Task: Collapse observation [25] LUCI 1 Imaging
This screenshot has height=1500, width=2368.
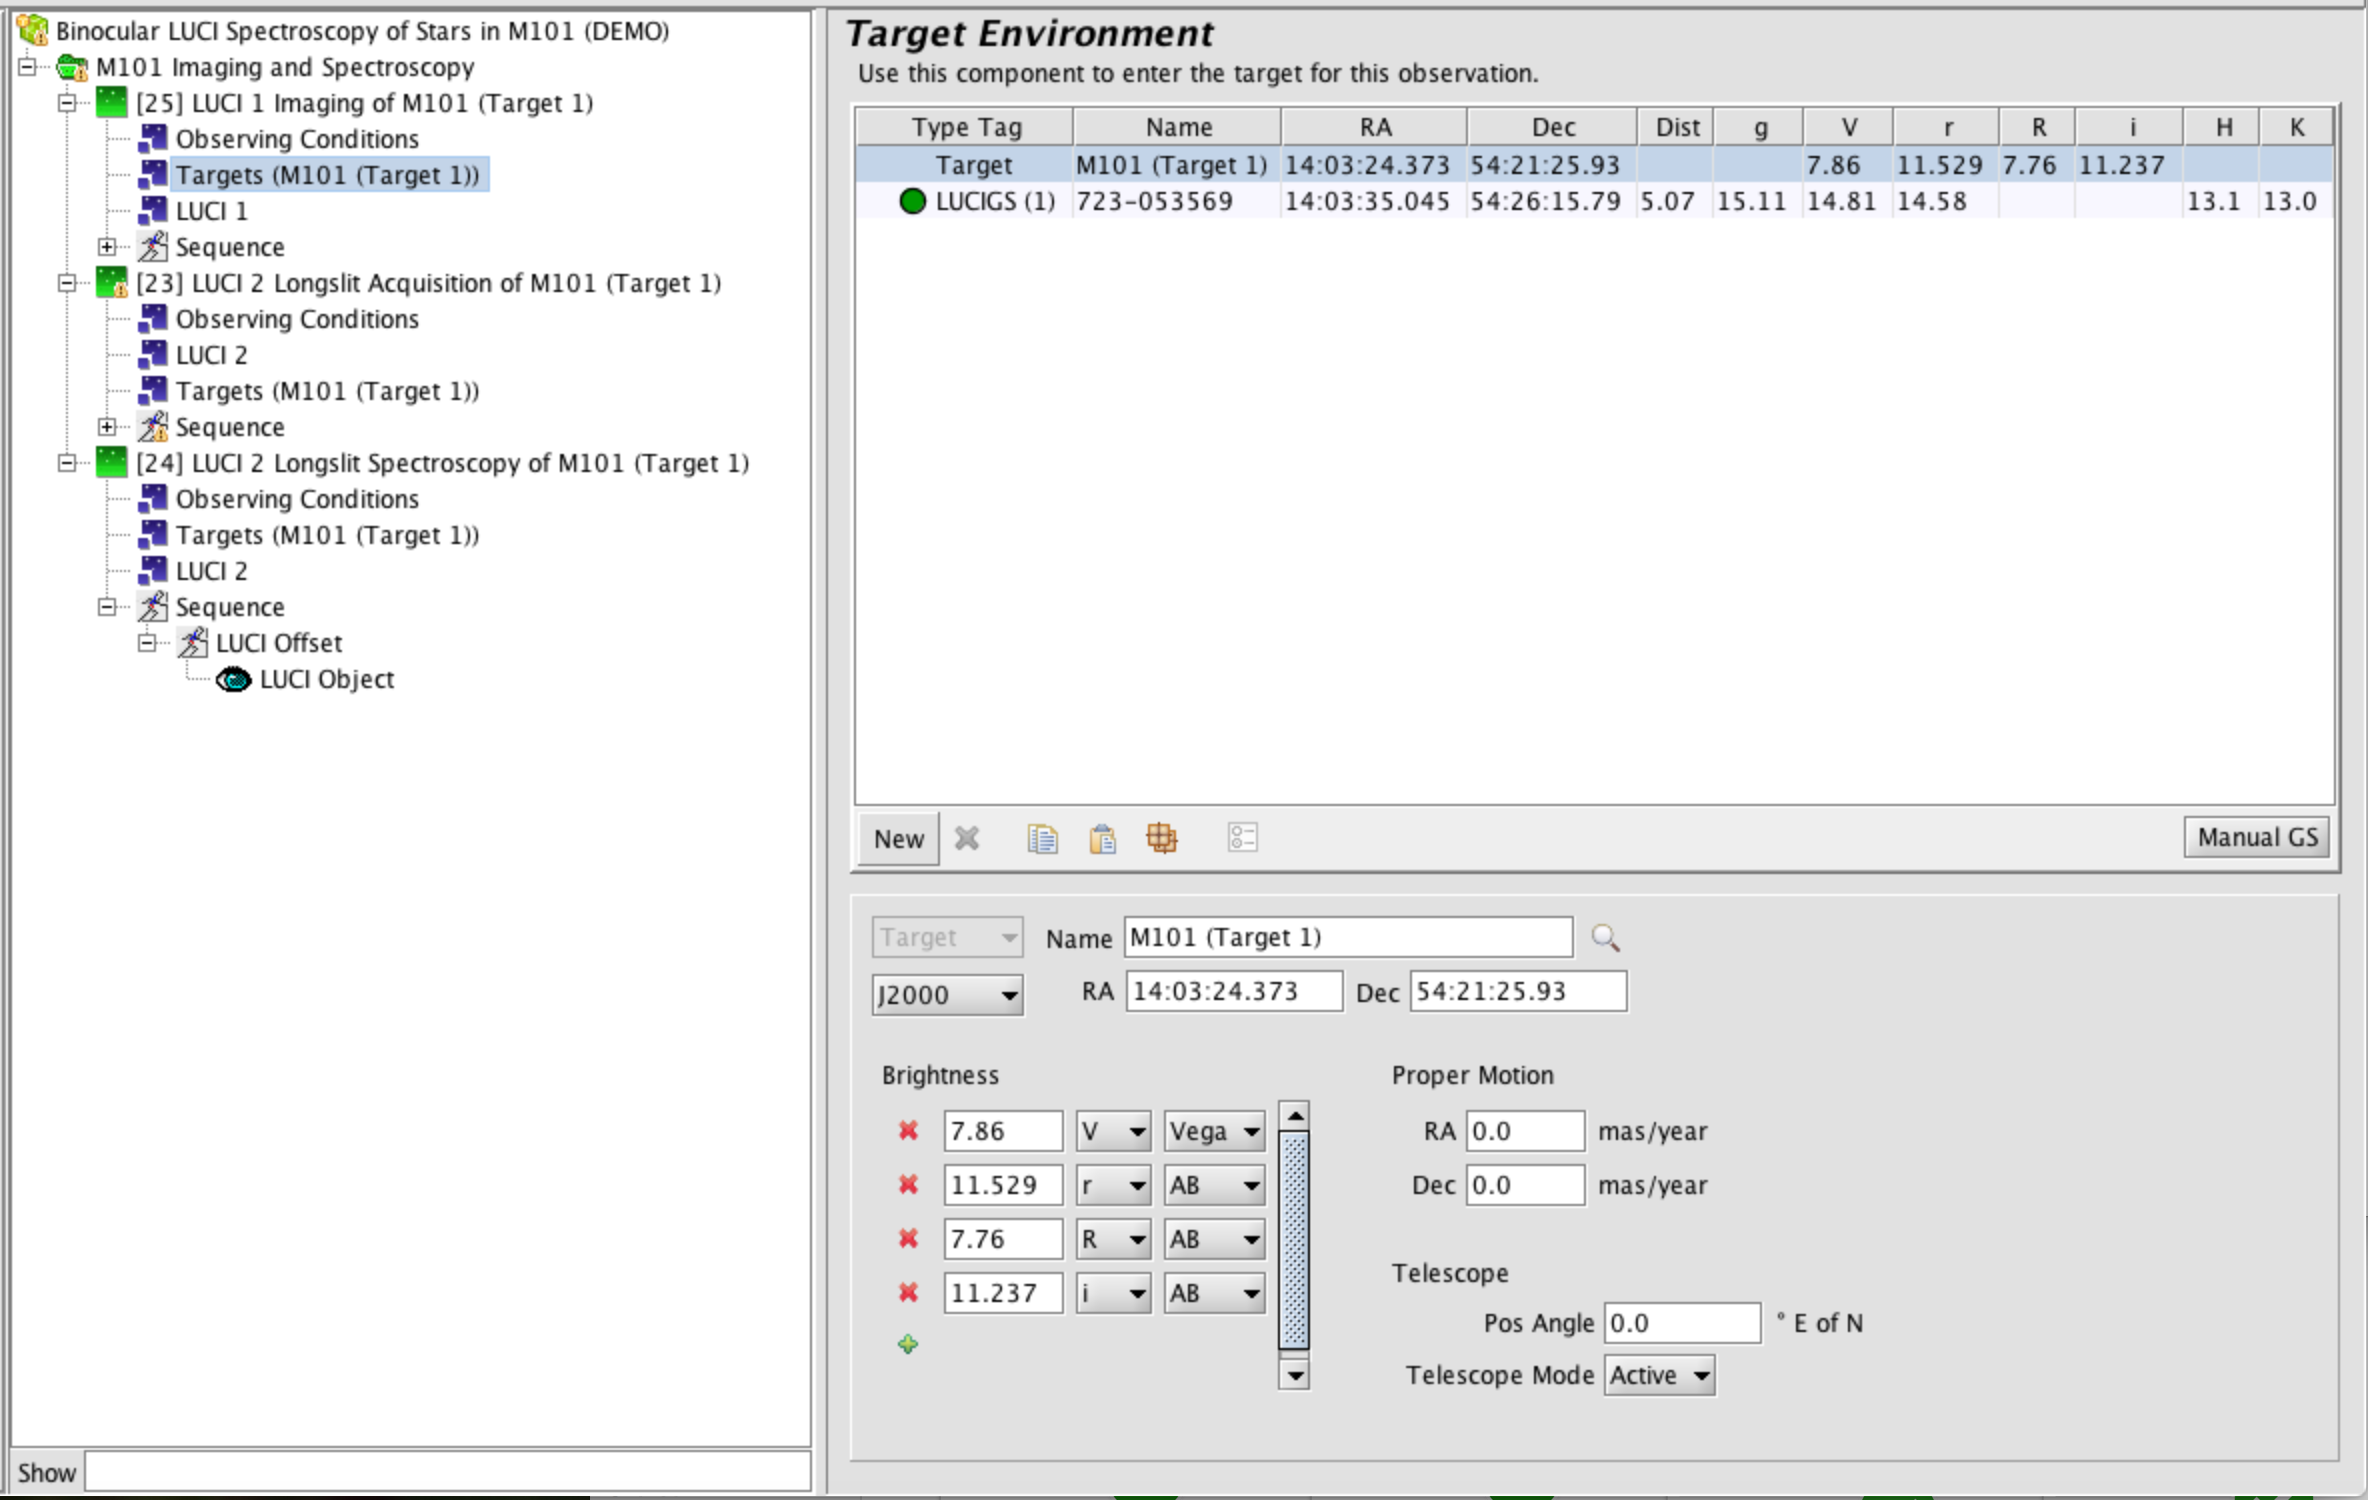Action: click(67, 102)
